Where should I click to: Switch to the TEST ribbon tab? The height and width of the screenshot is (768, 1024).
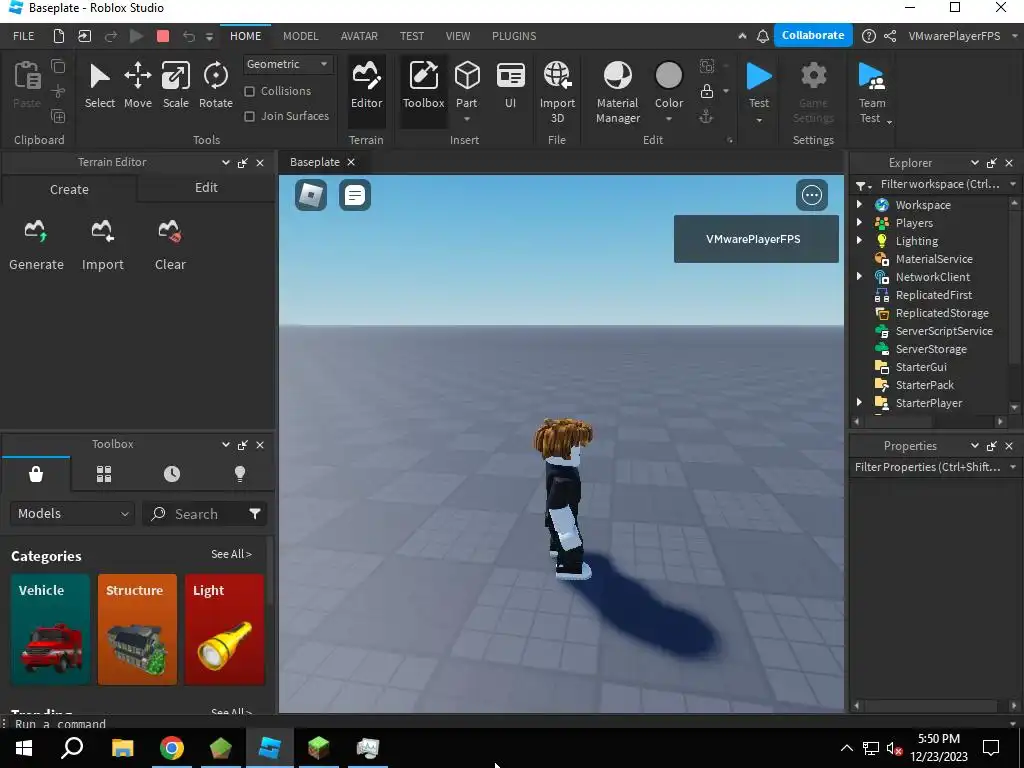click(411, 36)
